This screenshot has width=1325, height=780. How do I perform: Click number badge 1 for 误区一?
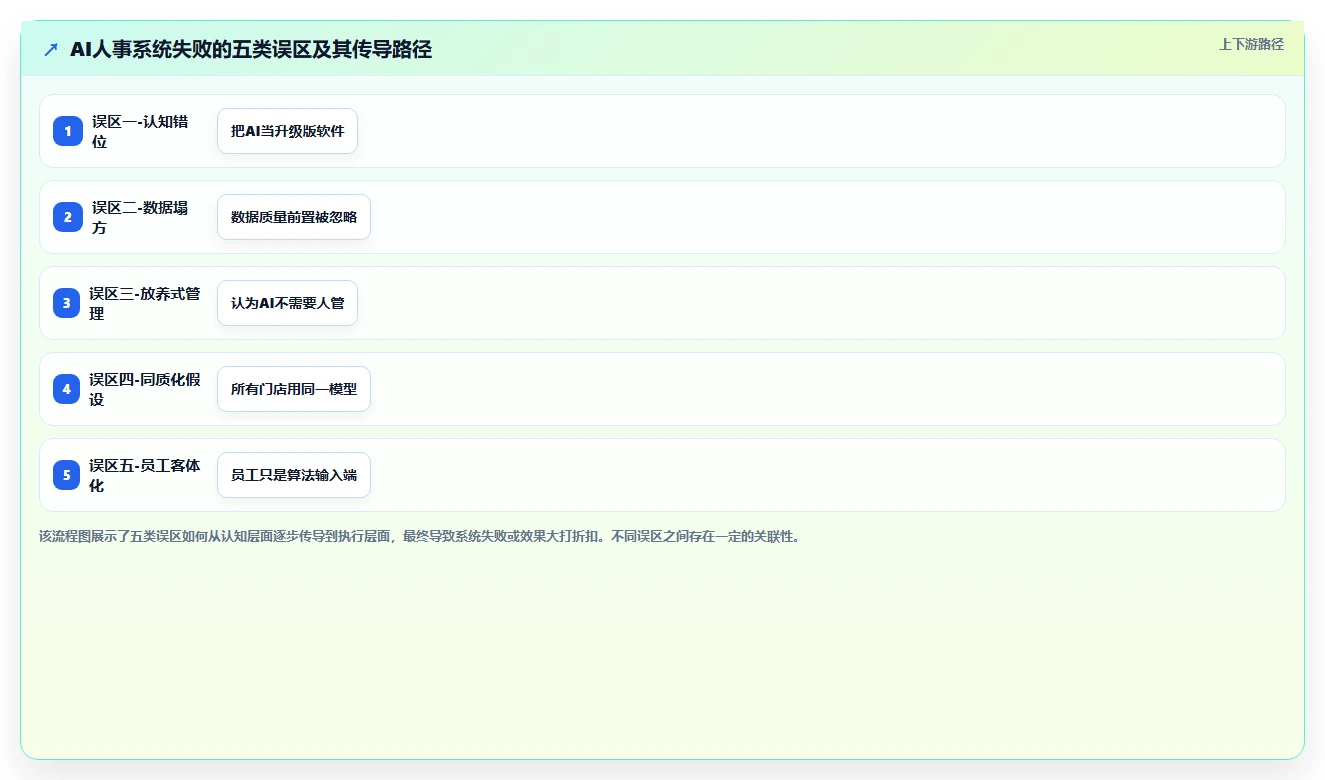tap(67, 131)
